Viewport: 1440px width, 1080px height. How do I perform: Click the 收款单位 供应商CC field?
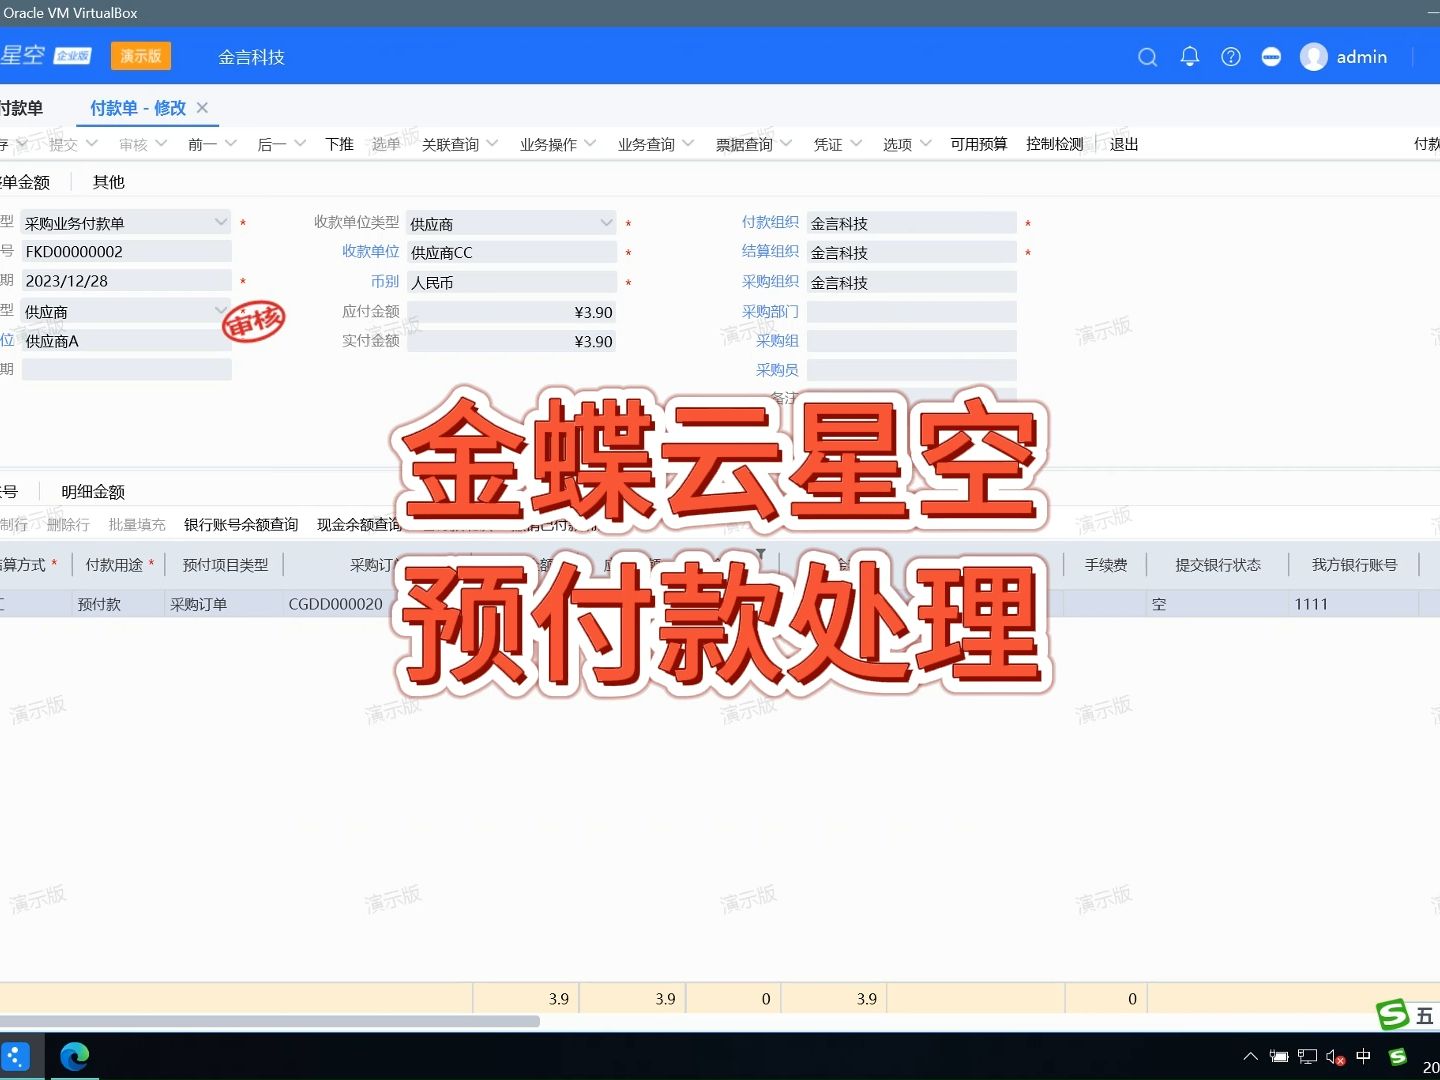click(511, 252)
